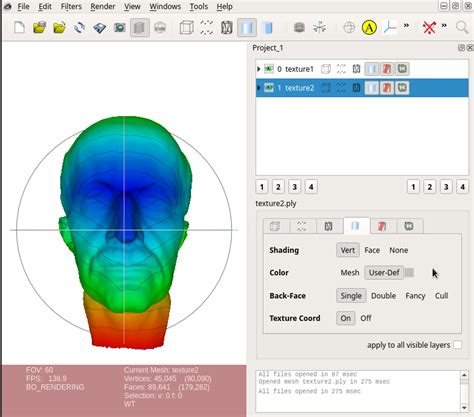Image resolution: width=474 pixels, height=417 pixels.
Task: Check apply to all visible layers
Action: coord(458,345)
